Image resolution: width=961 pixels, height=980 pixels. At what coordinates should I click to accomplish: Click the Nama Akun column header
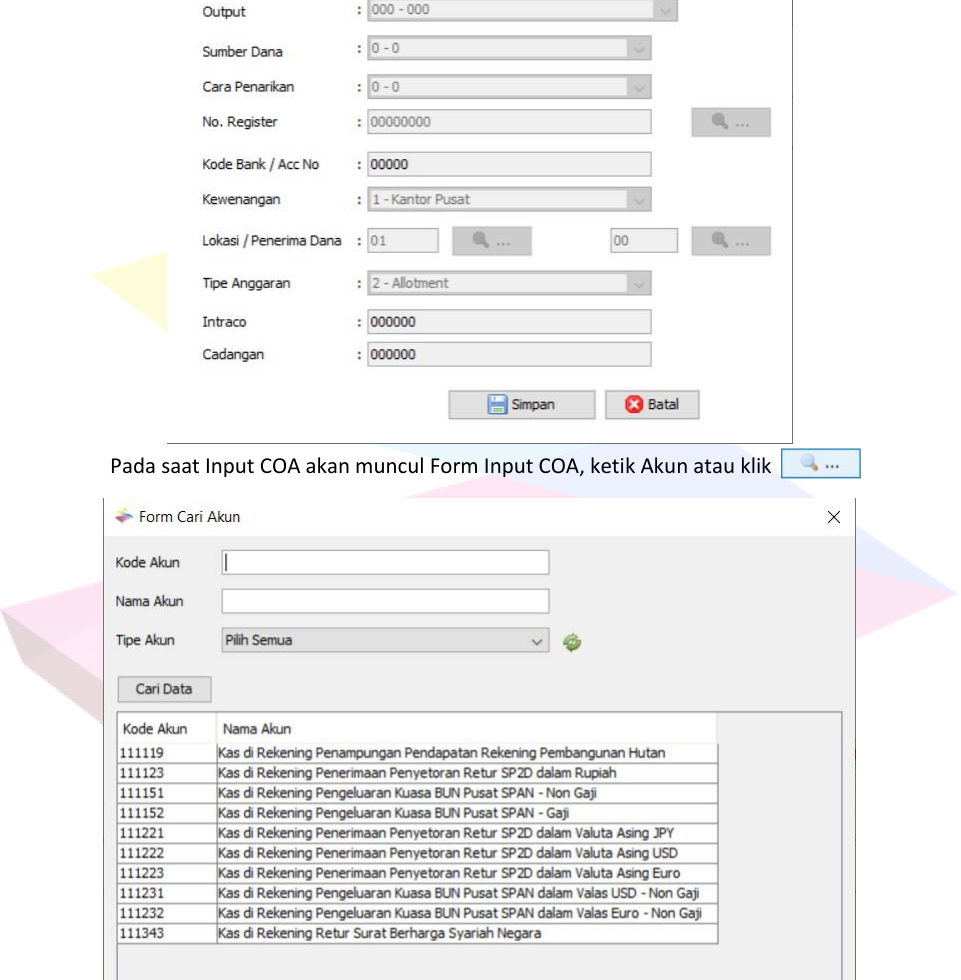257,729
